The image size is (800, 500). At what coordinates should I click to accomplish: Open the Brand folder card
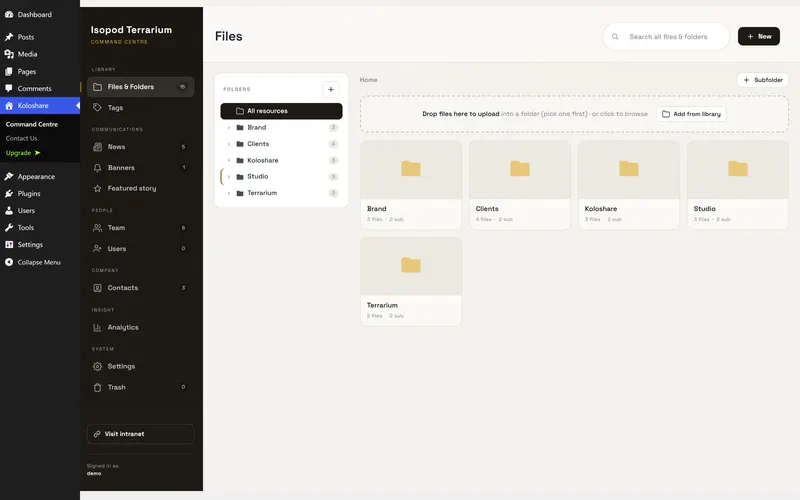coord(411,185)
